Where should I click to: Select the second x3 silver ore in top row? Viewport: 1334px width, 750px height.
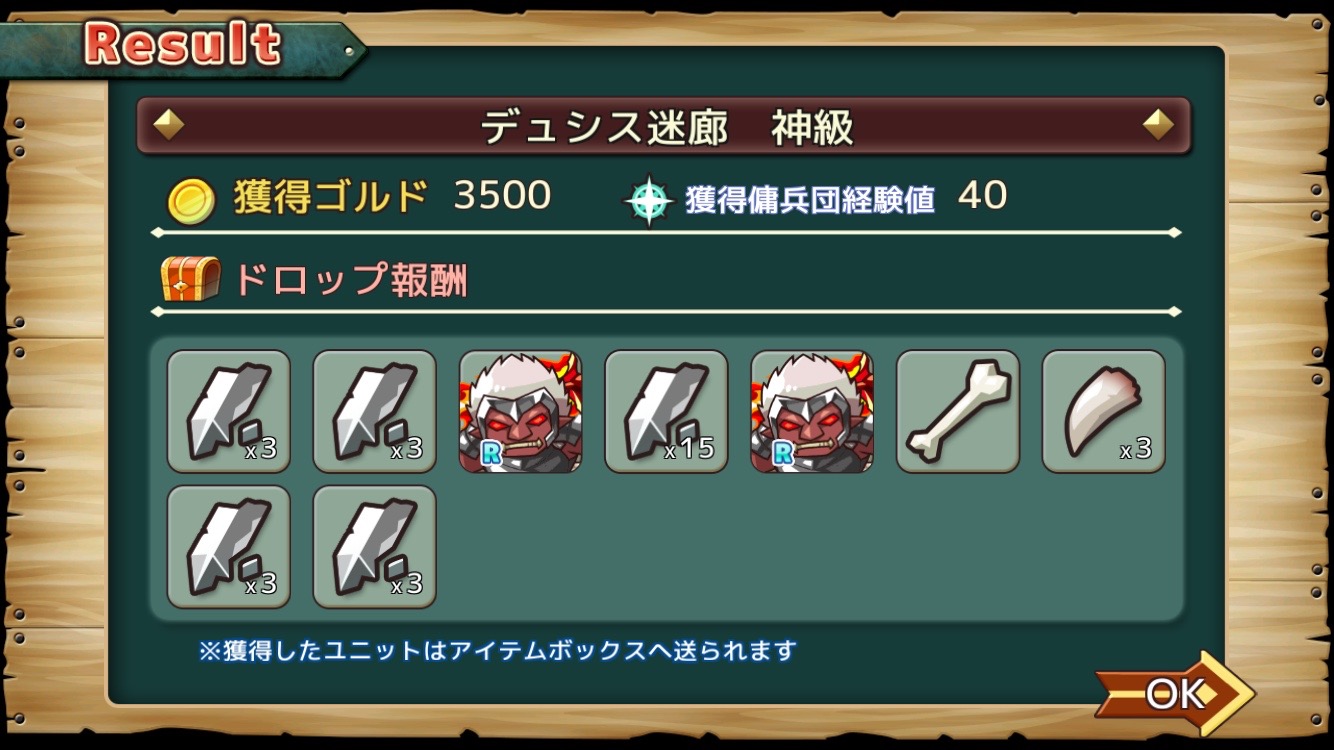pos(375,411)
